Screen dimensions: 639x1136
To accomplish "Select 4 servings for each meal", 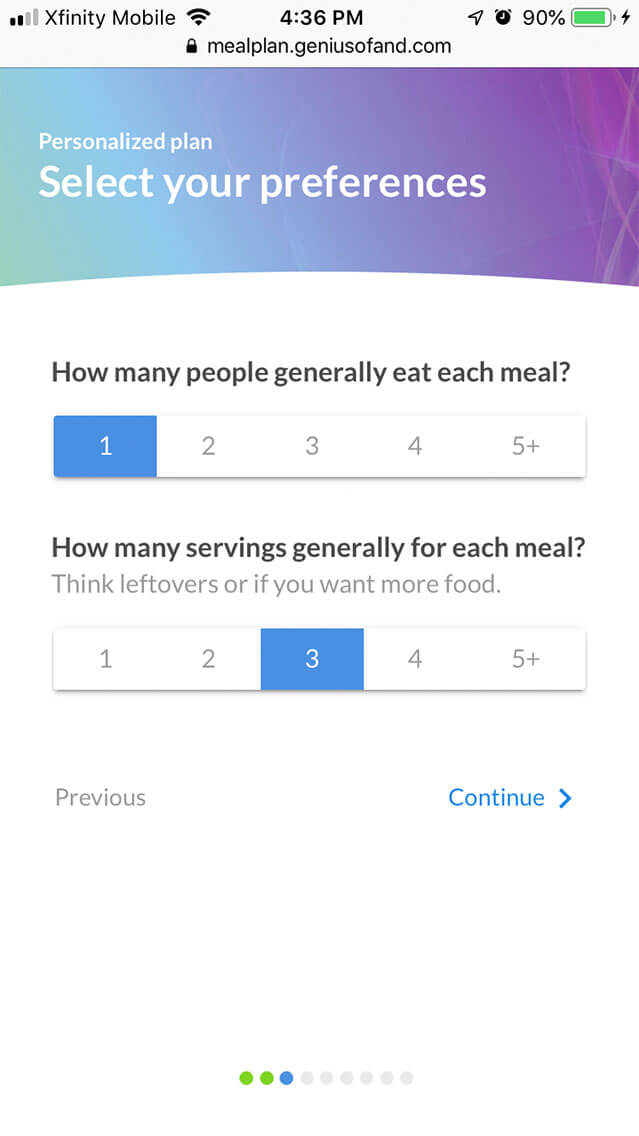I will (415, 659).
